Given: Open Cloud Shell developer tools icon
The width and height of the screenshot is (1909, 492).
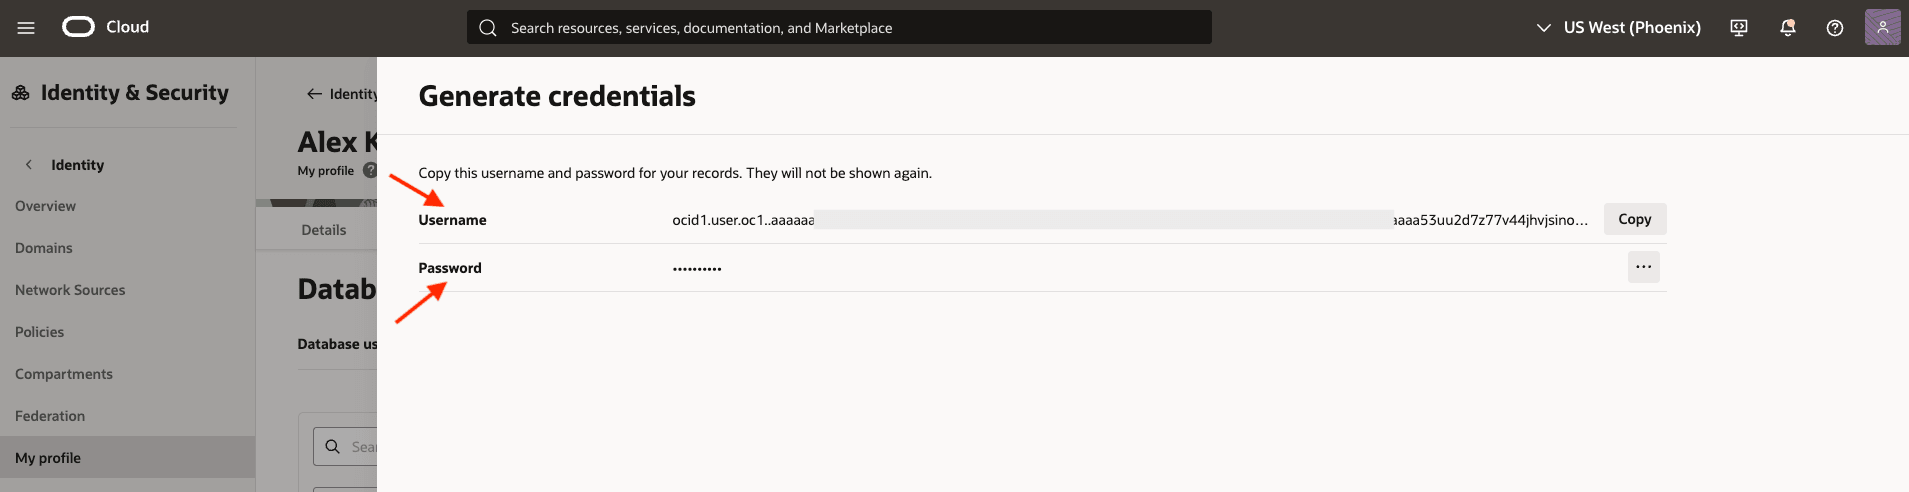Looking at the screenshot, I should (x=1739, y=28).
